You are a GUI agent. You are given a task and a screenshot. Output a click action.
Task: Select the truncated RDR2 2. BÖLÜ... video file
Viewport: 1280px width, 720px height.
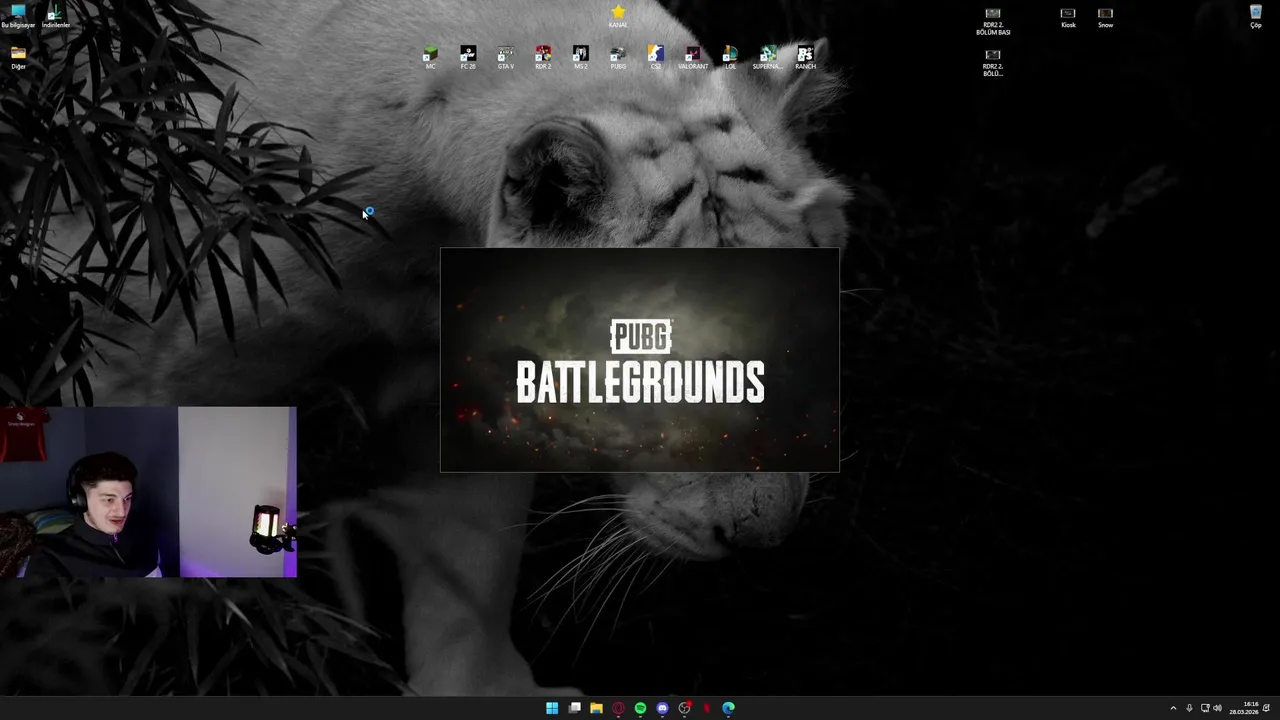click(x=993, y=62)
